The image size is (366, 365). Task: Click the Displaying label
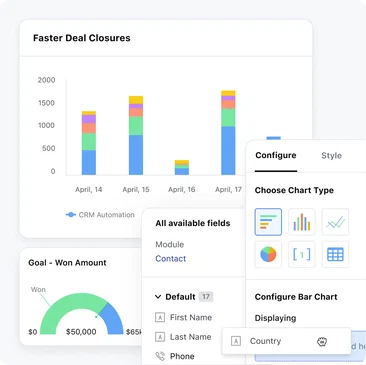[x=275, y=318]
